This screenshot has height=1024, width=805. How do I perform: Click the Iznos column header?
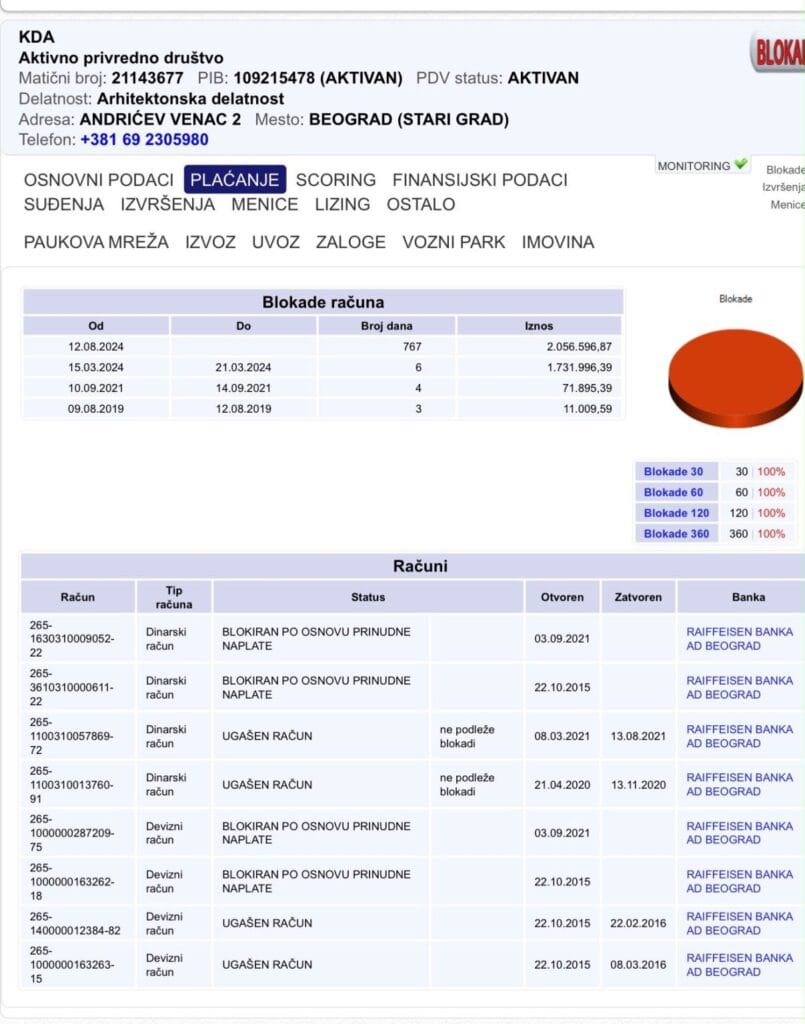click(x=539, y=325)
